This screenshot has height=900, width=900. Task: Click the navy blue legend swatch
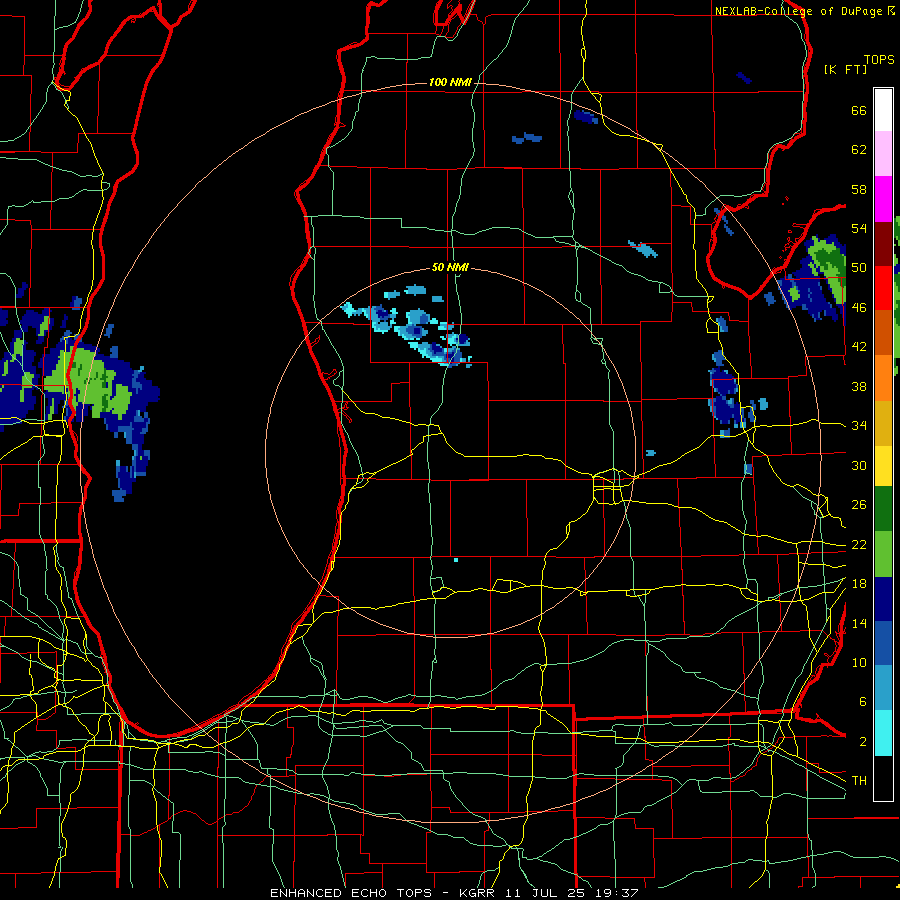[883, 599]
